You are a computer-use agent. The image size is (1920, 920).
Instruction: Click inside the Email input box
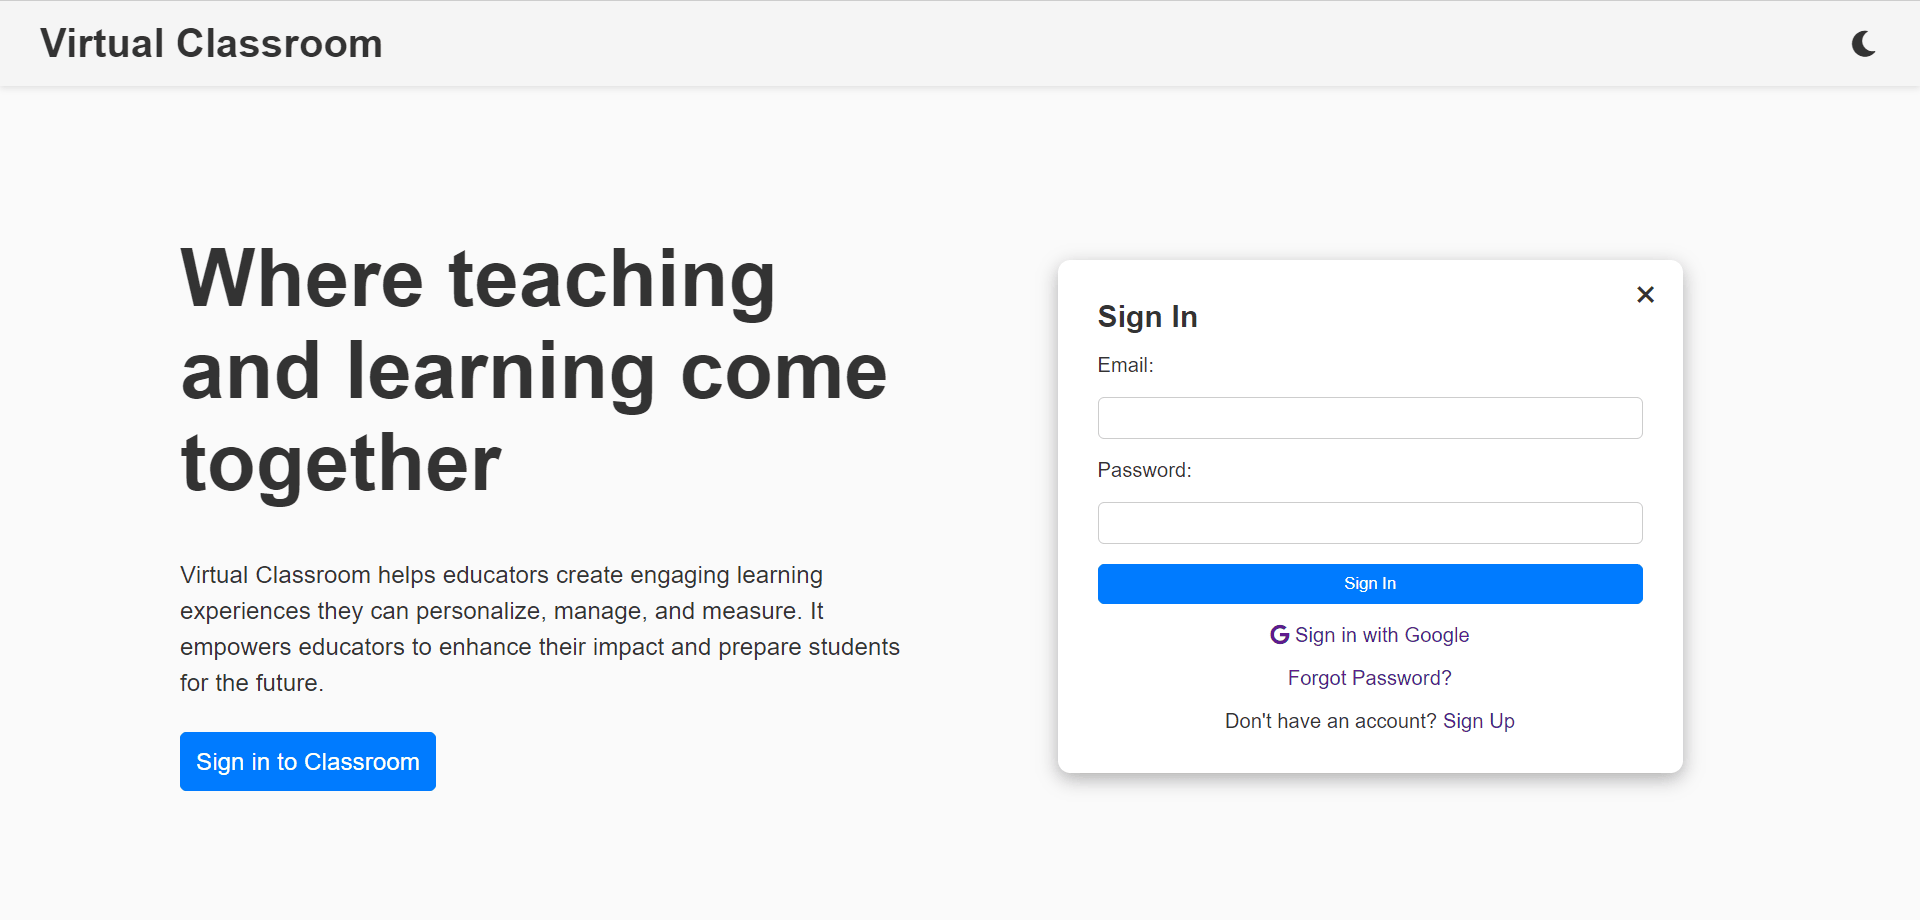click(x=1369, y=418)
